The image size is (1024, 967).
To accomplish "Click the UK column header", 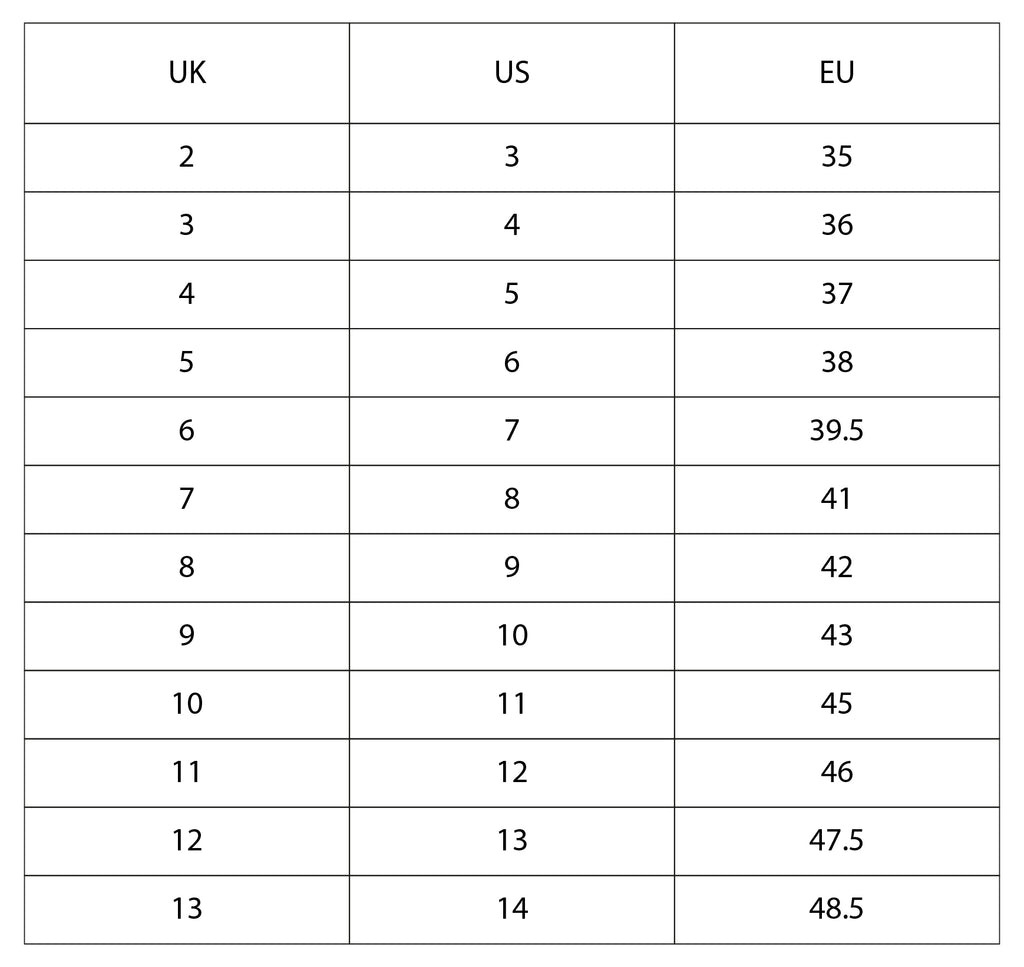I will 187,73.
